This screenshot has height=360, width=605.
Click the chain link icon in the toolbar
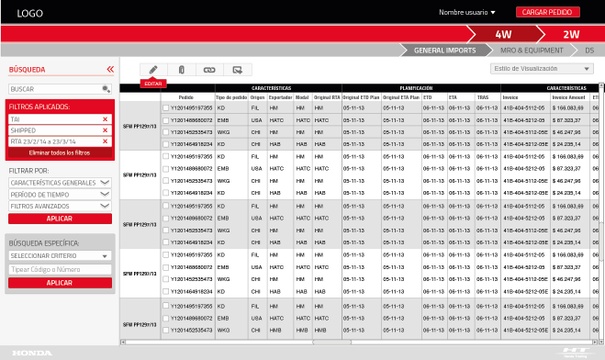(209, 70)
